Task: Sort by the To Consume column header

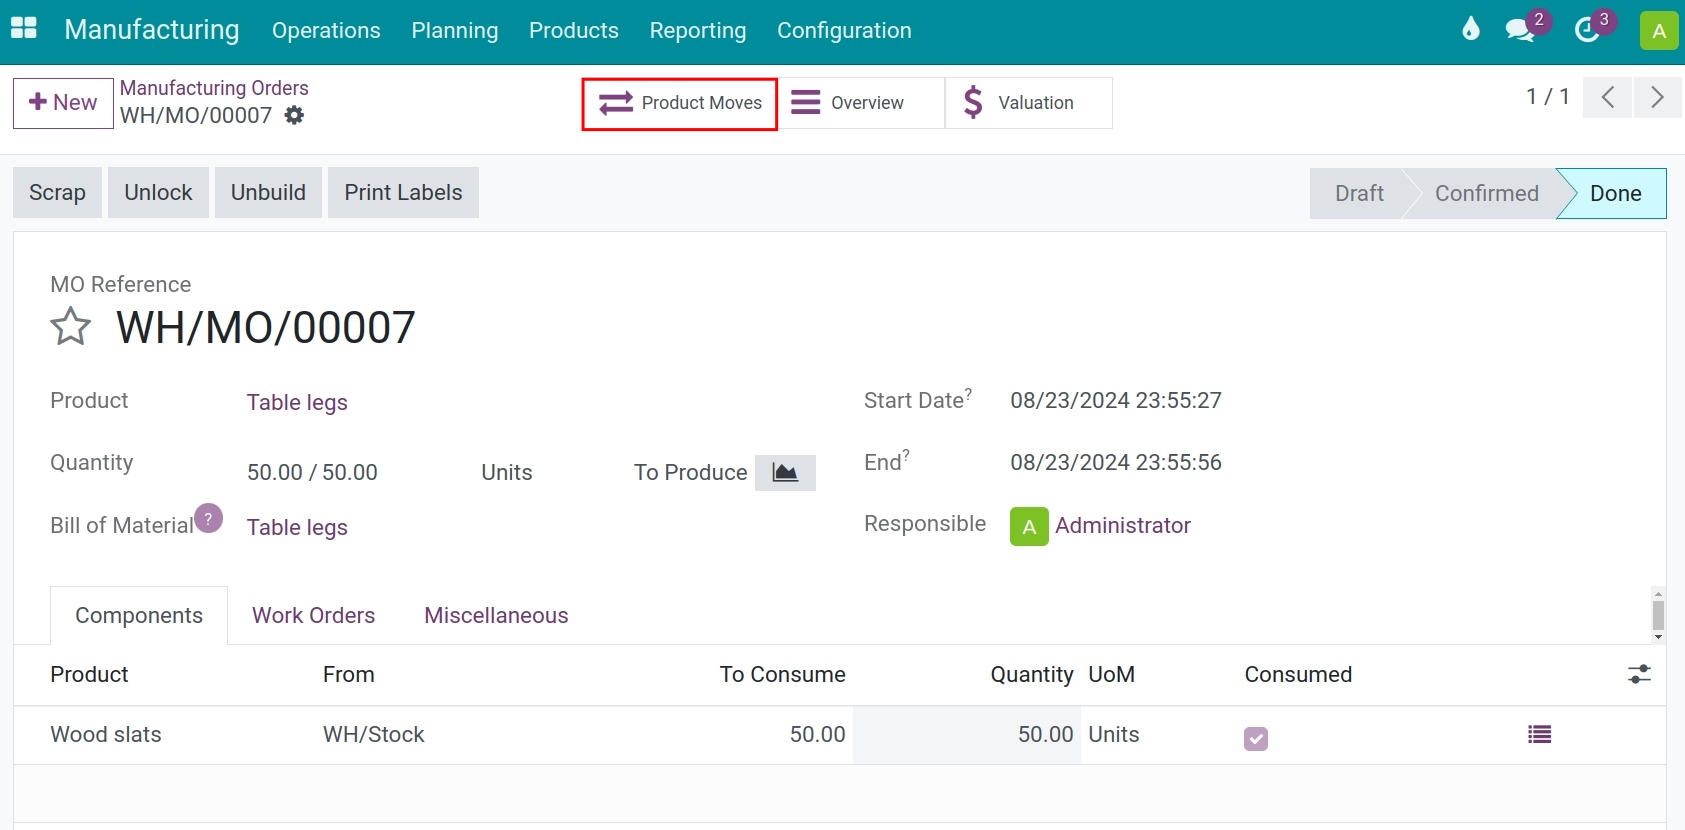Action: (x=782, y=675)
